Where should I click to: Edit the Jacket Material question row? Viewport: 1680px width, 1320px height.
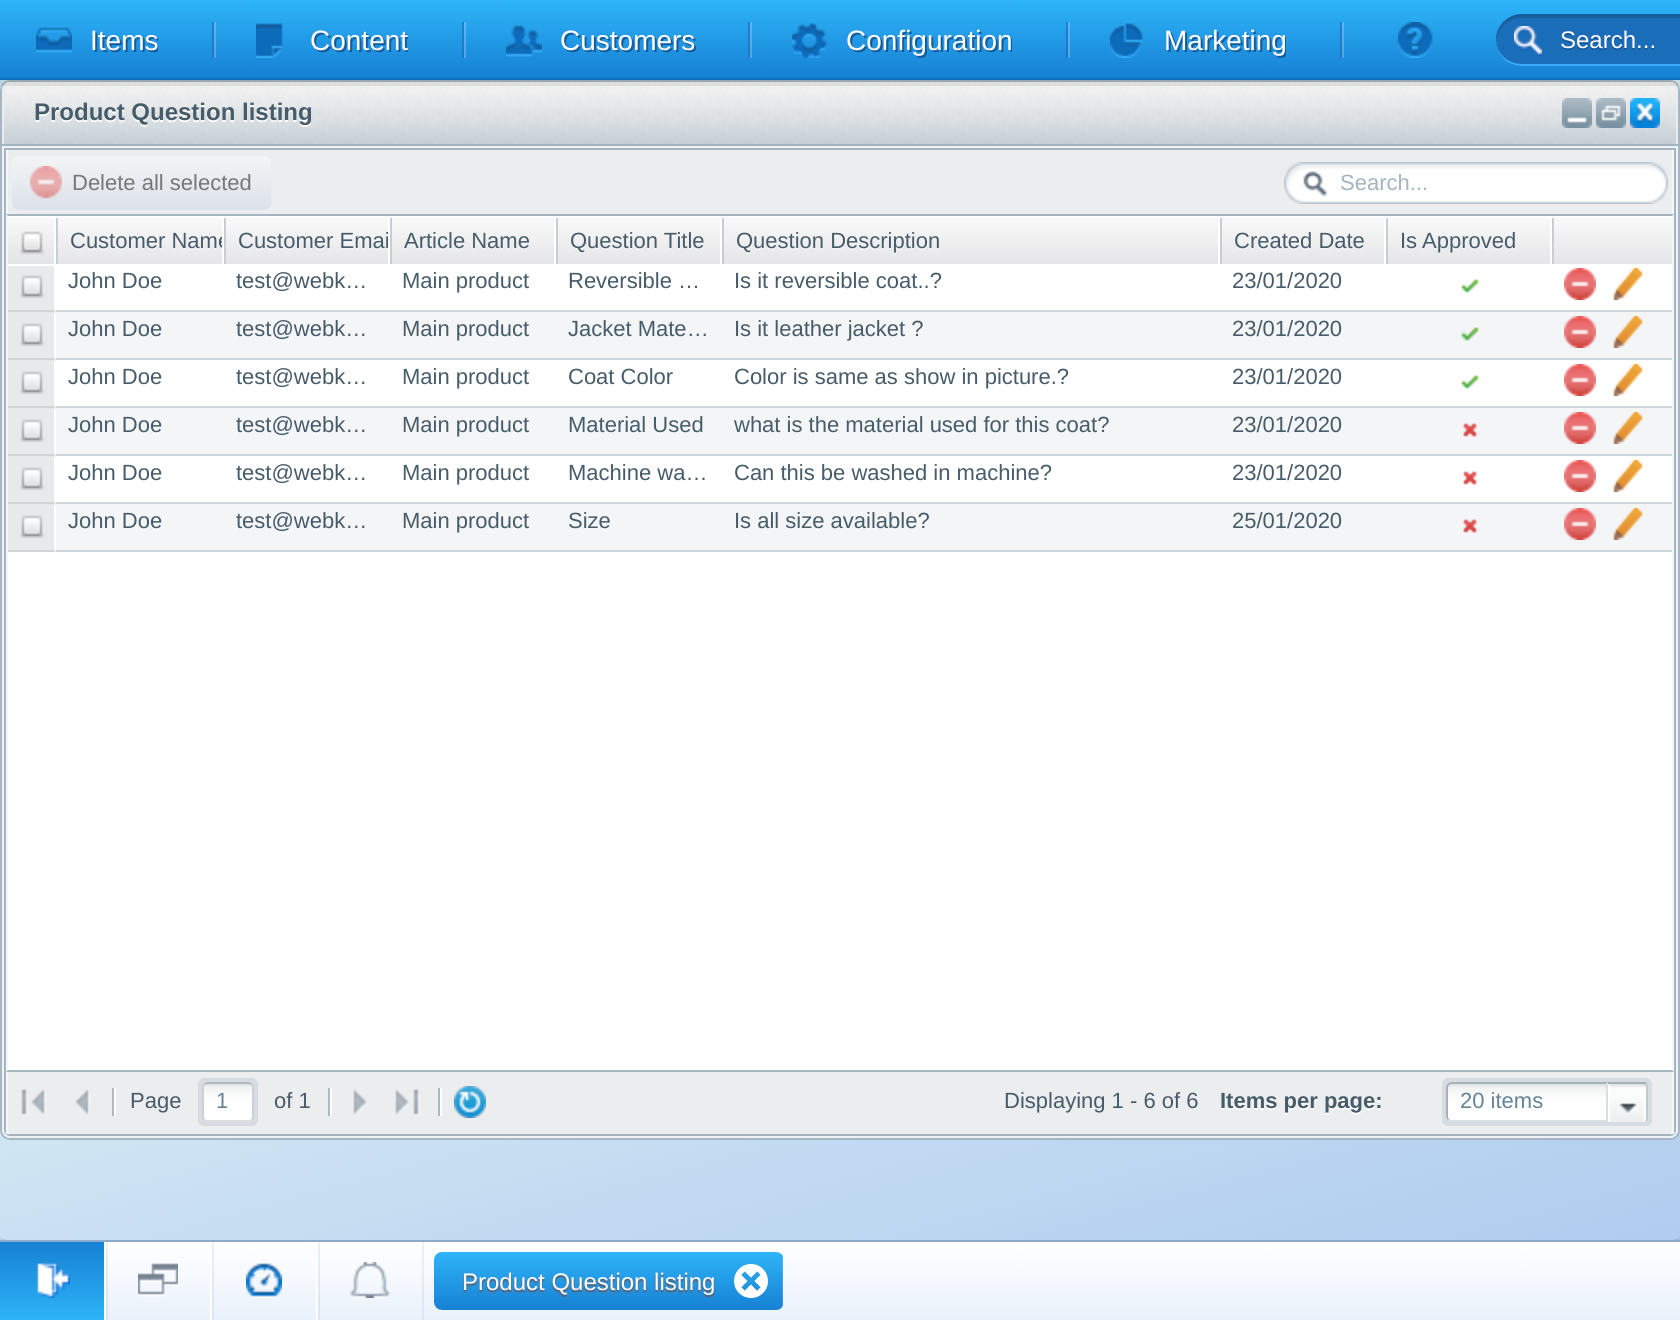pos(1627,332)
